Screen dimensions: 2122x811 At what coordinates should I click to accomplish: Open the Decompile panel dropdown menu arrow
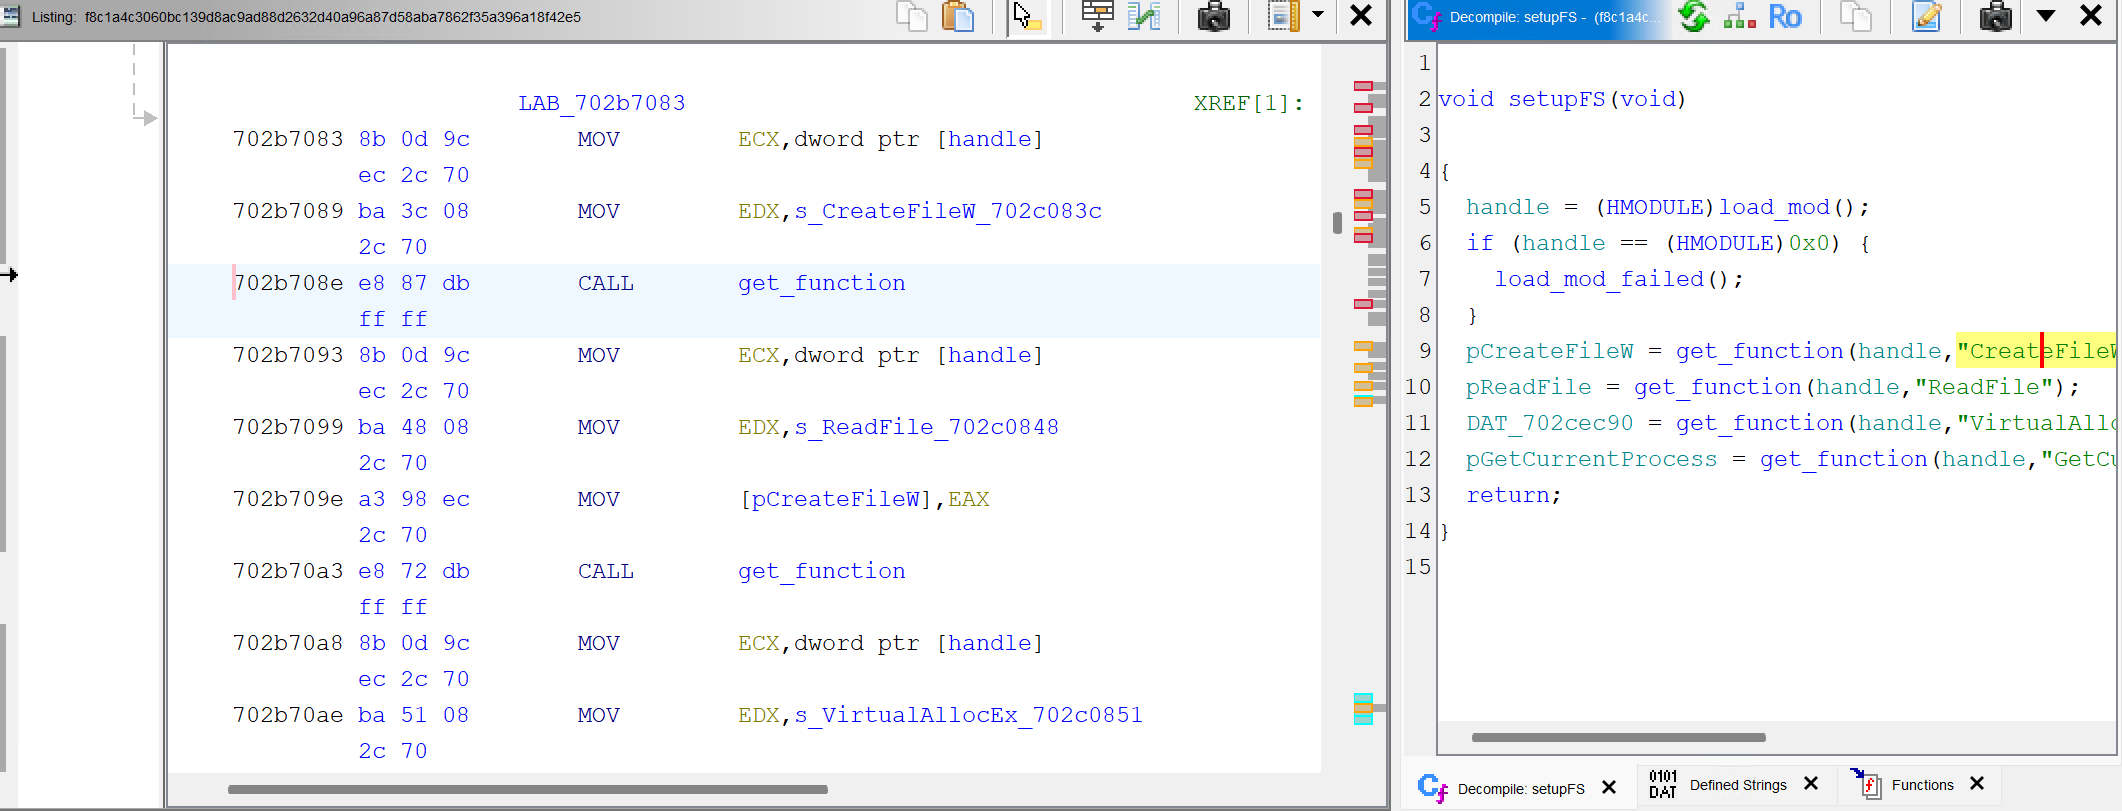[2046, 15]
